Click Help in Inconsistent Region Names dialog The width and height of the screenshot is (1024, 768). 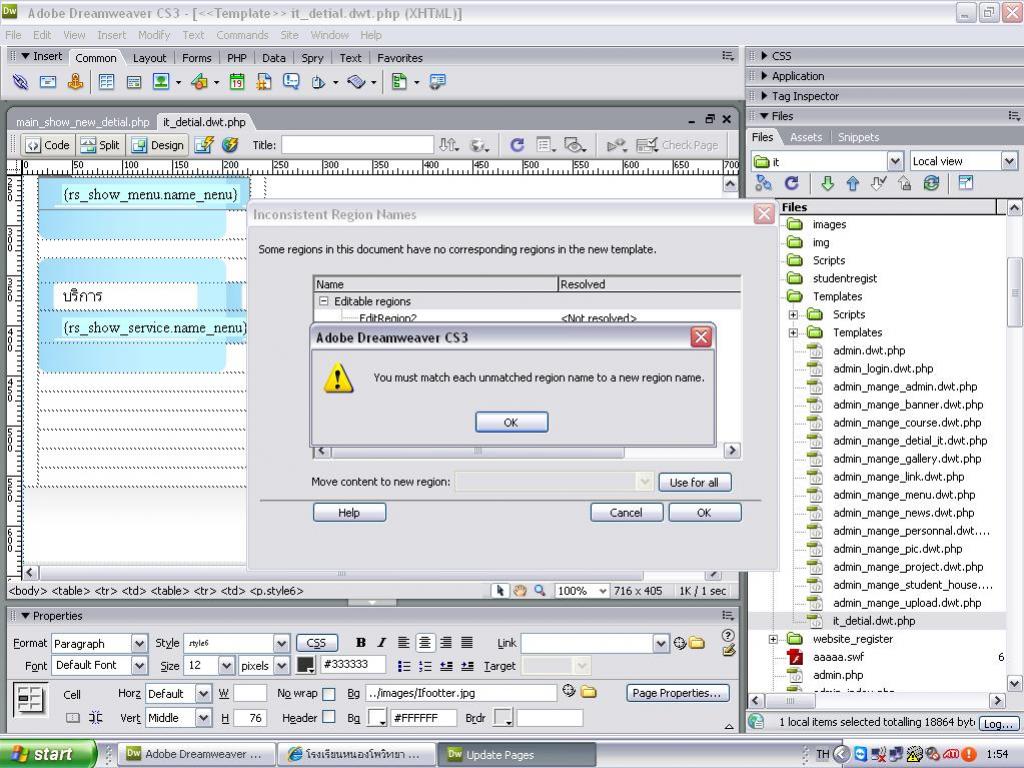pyautogui.click(x=349, y=513)
